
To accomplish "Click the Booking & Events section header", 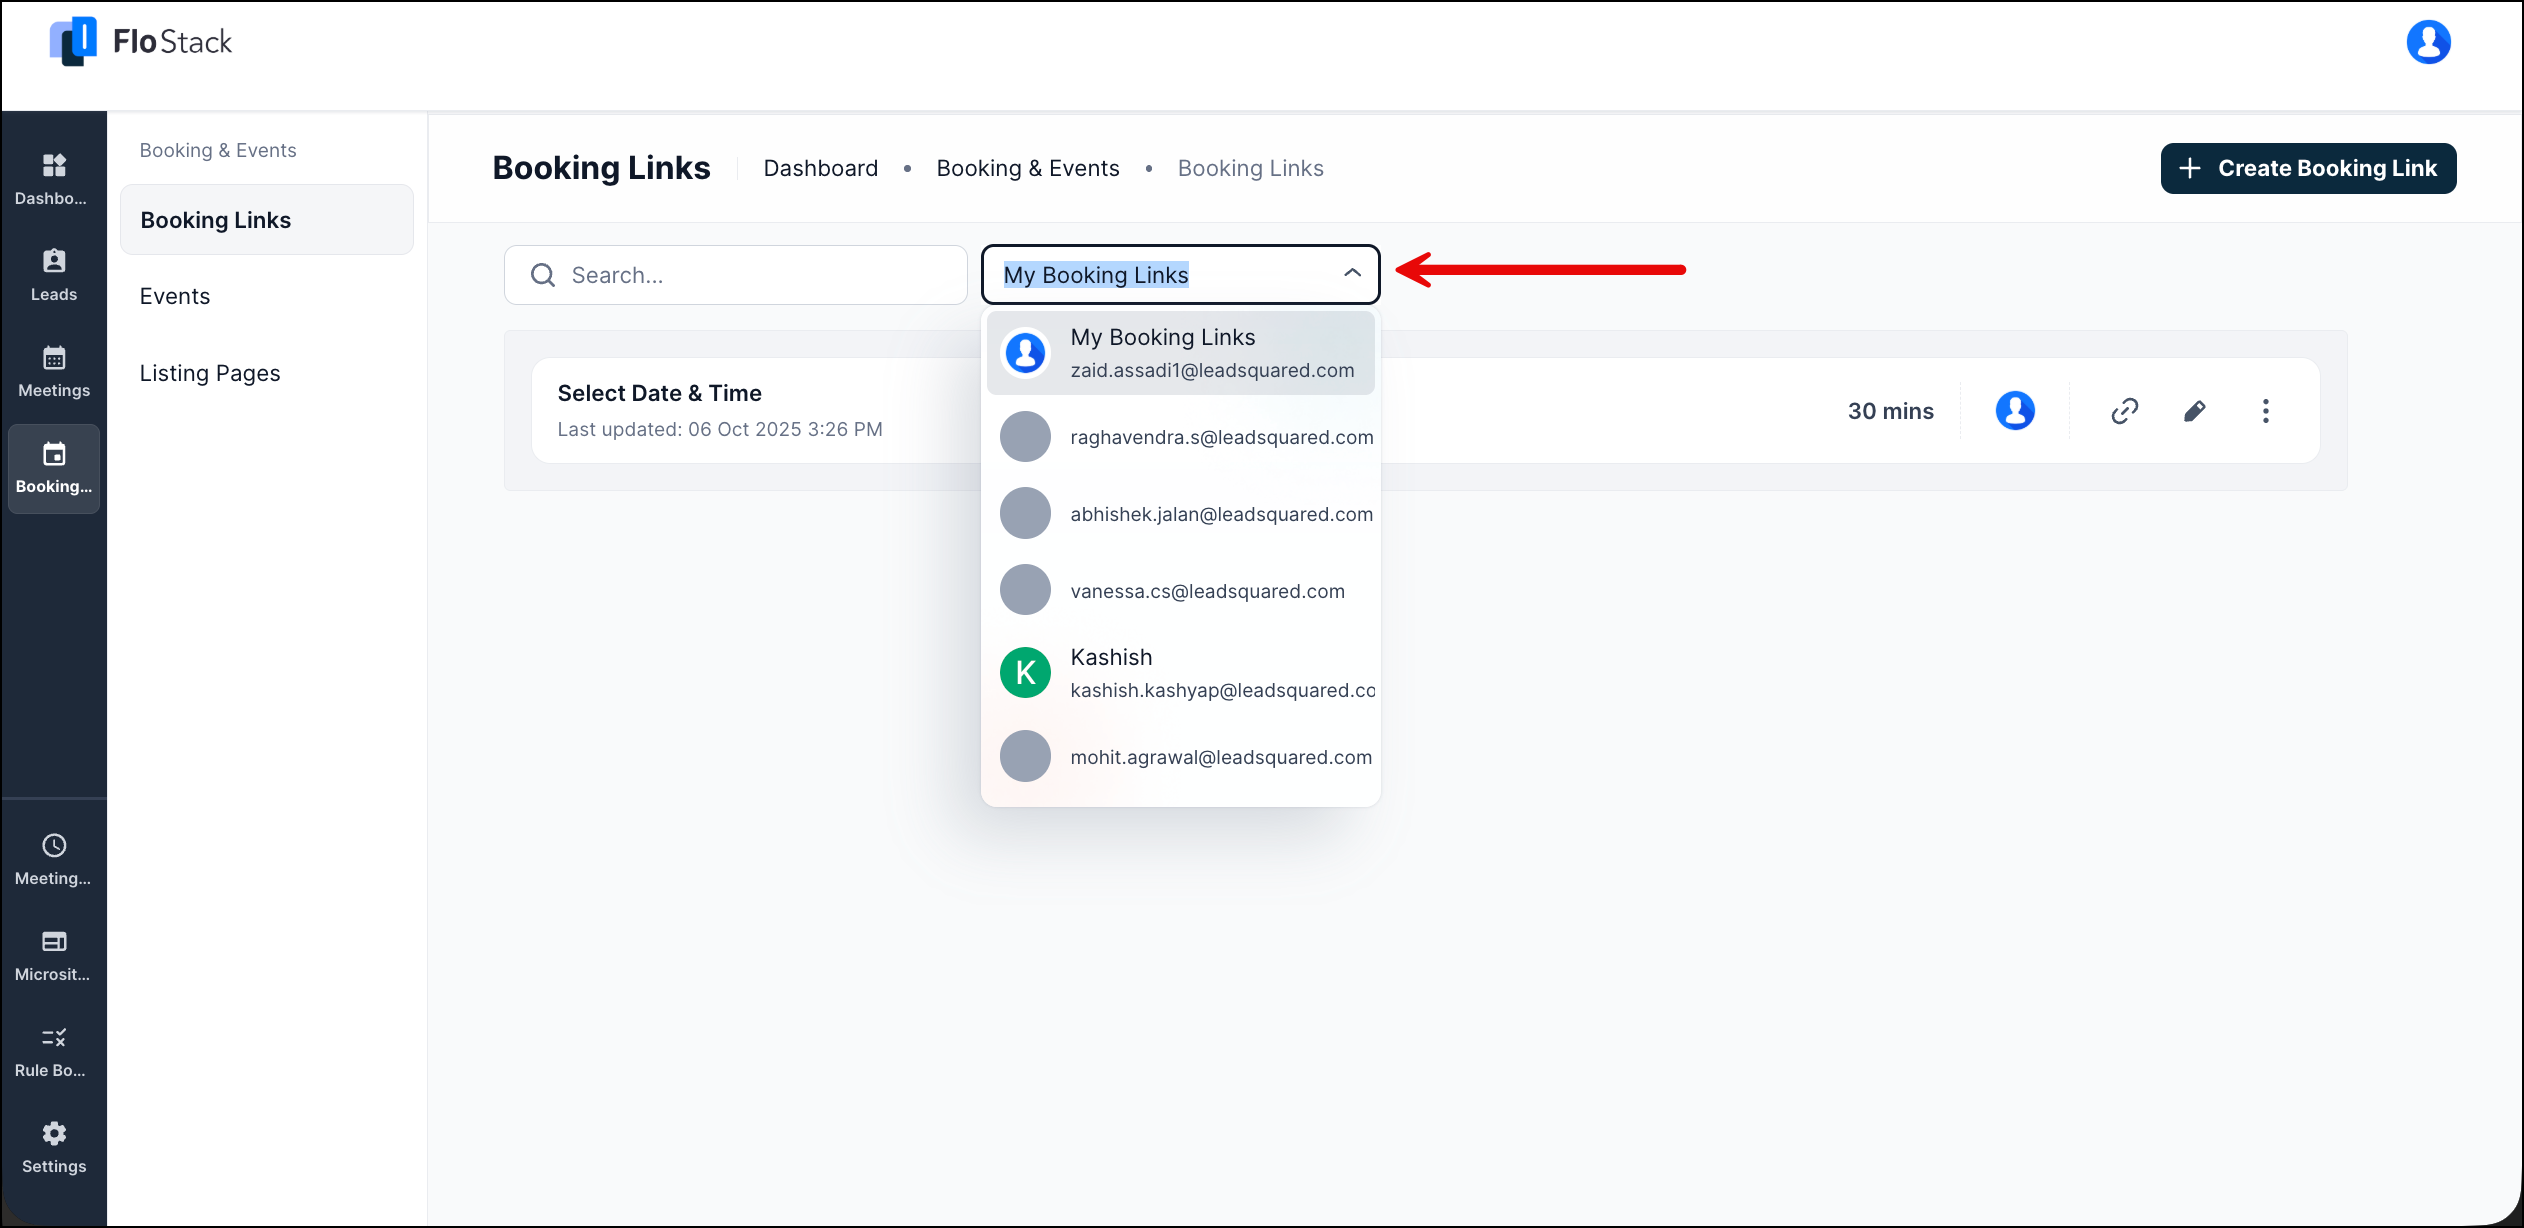I will (218, 150).
